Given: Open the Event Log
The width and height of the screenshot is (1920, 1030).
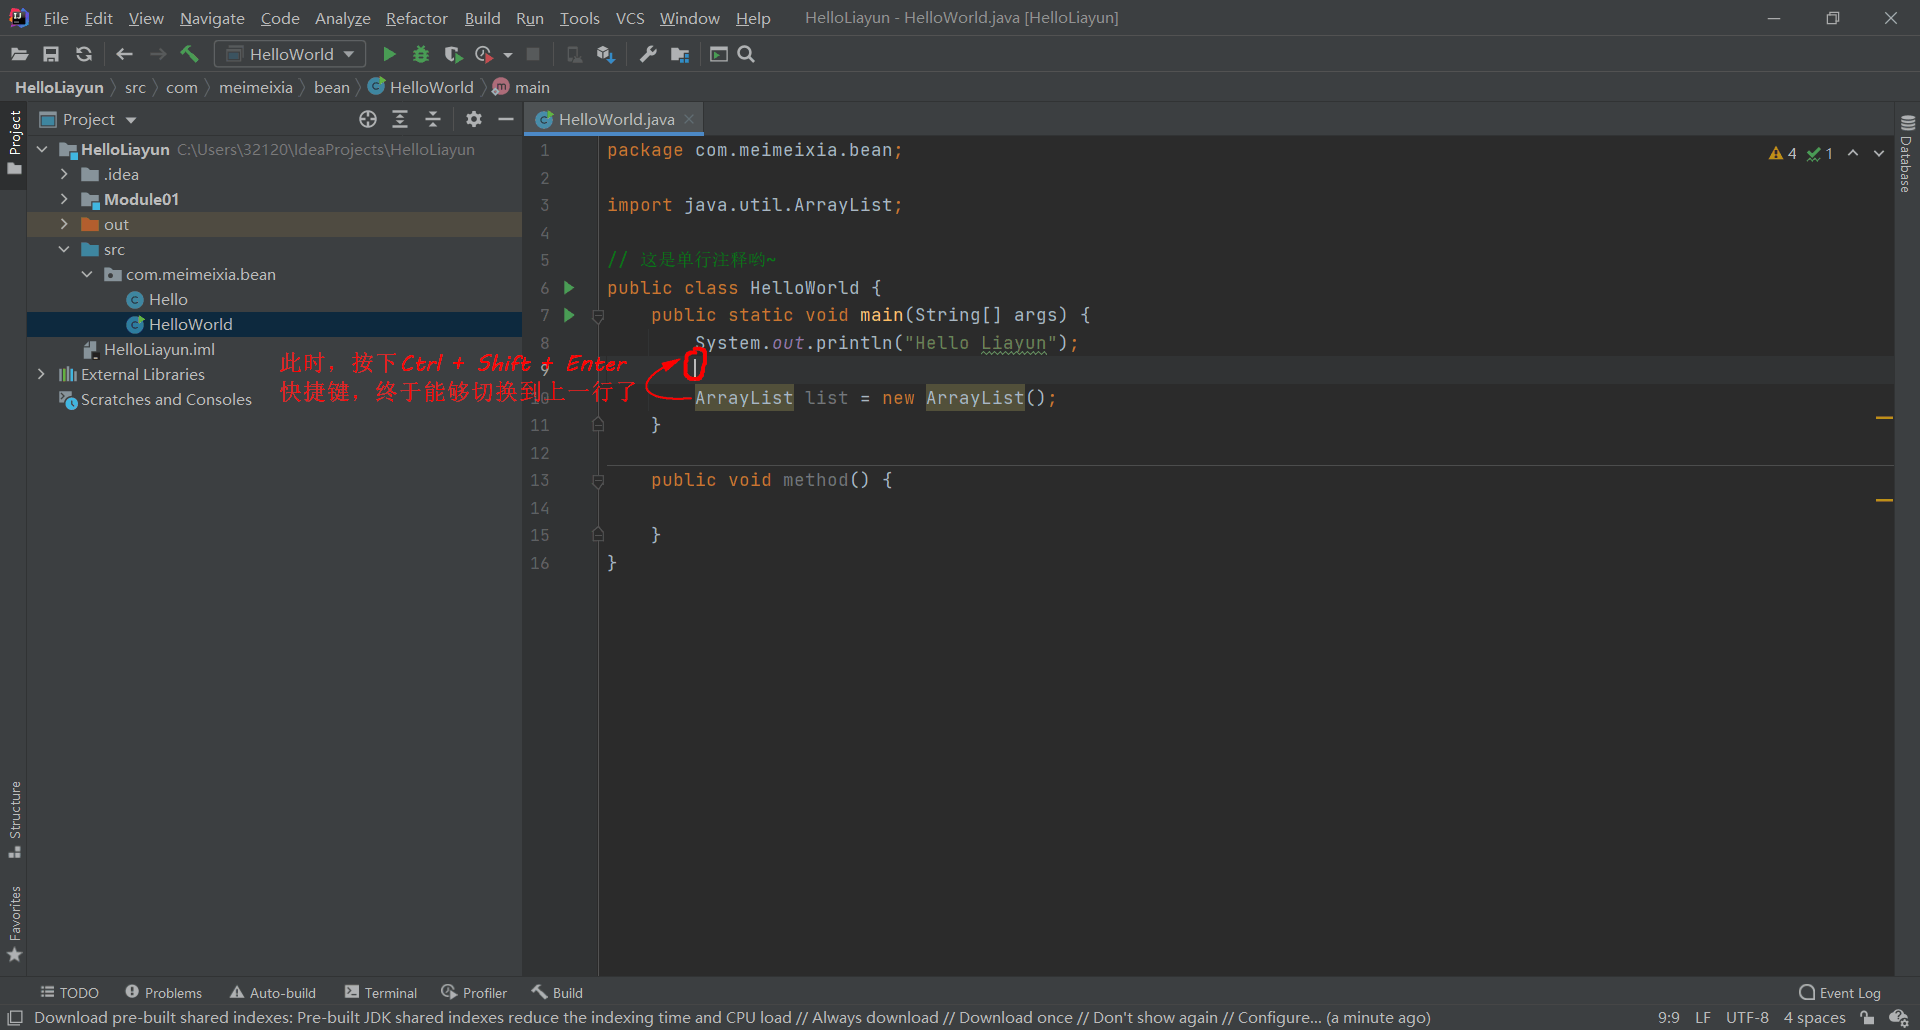Looking at the screenshot, I should 1840,992.
